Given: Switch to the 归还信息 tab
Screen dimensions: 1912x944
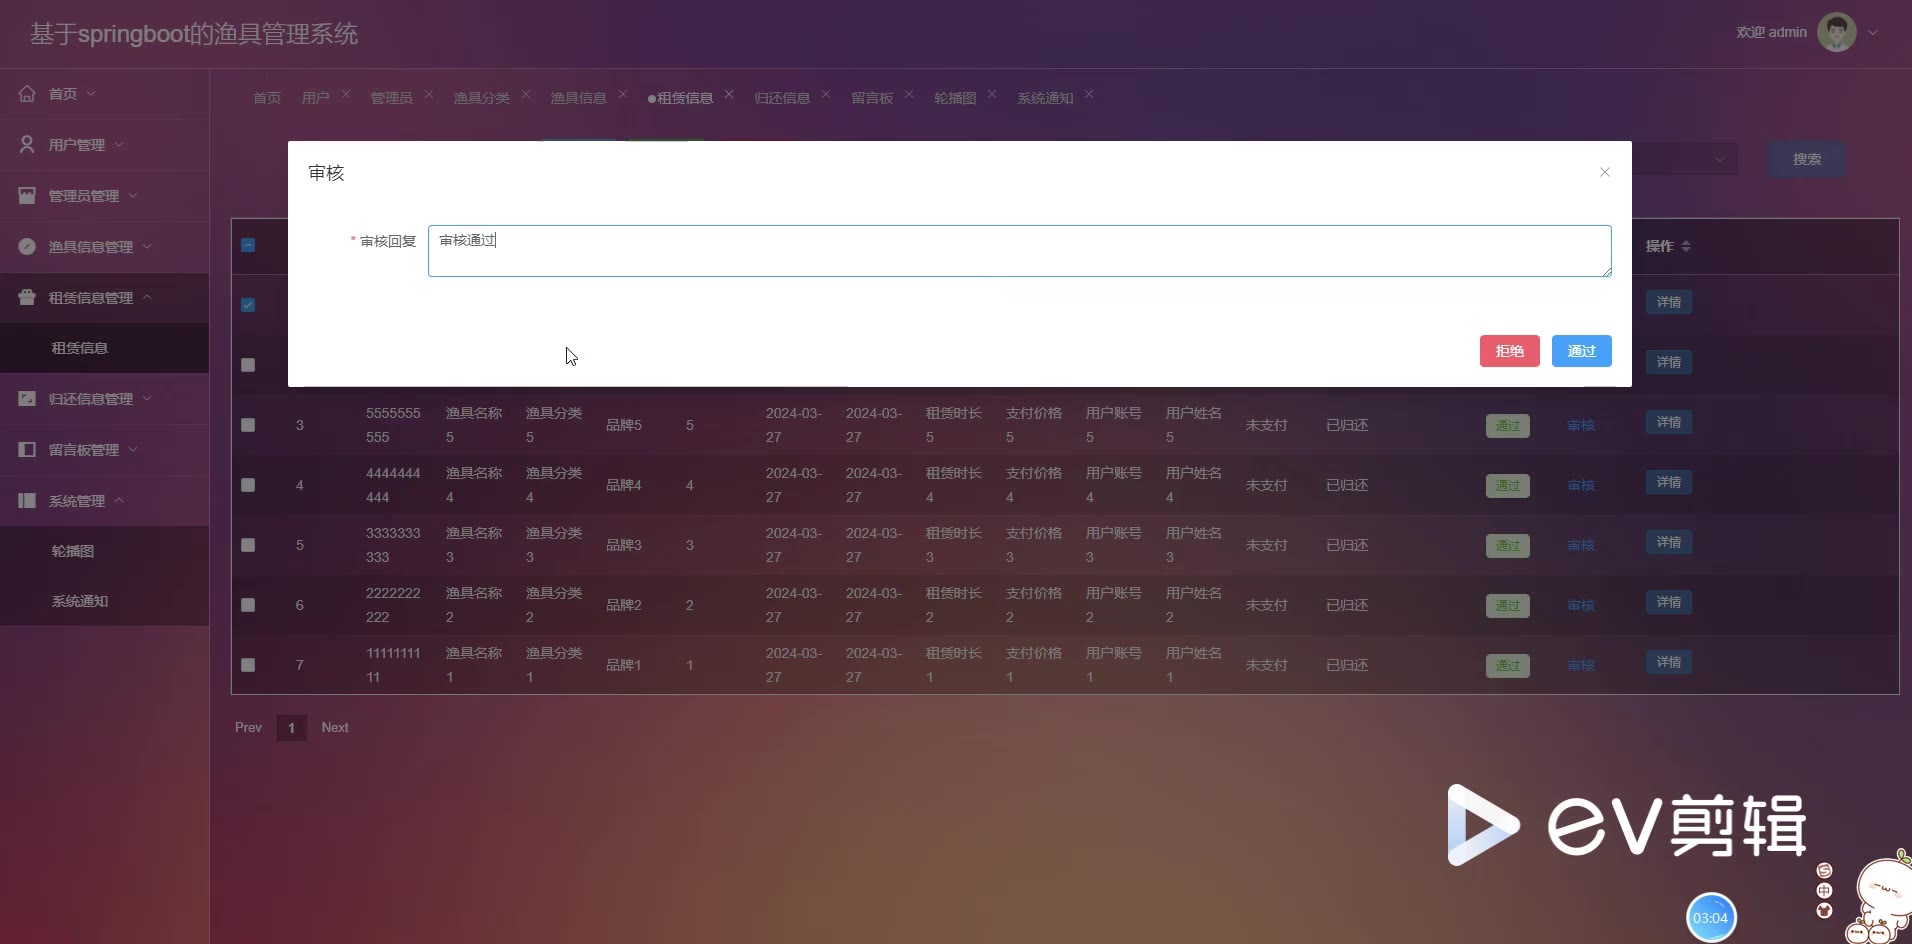Looking at the screenshot, I should tap(782, 97).
